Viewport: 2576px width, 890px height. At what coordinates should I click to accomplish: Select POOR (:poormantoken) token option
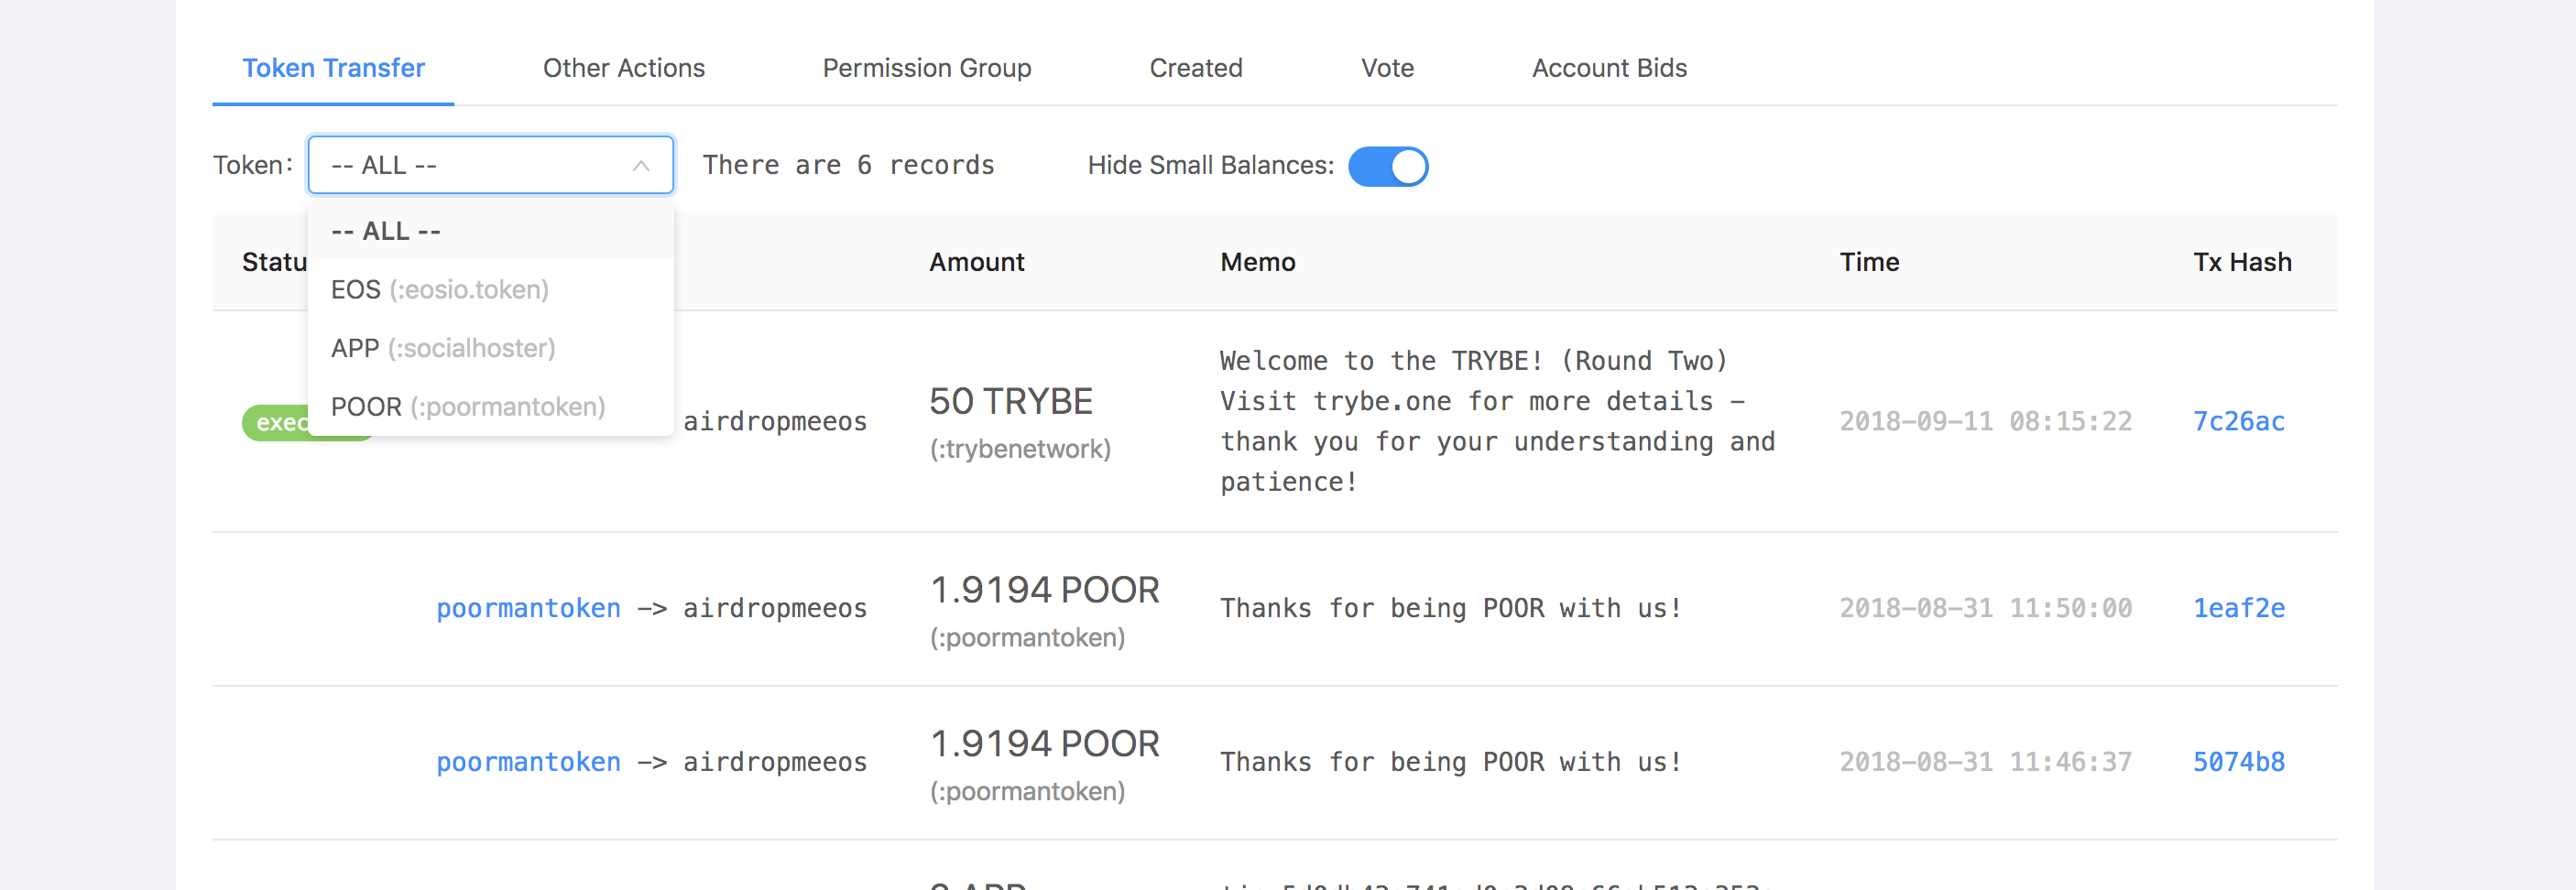point(467,407)
